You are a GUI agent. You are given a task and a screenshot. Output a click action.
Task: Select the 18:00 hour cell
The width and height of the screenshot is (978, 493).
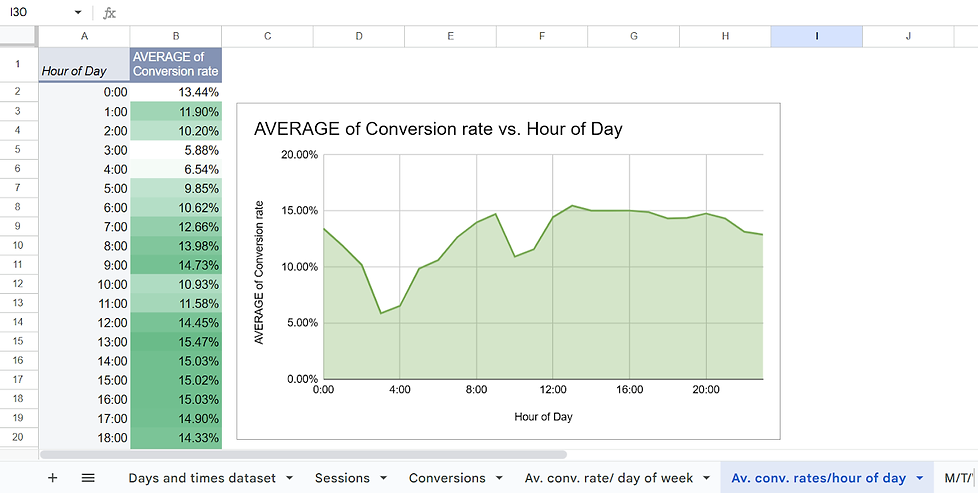(84, 437)
